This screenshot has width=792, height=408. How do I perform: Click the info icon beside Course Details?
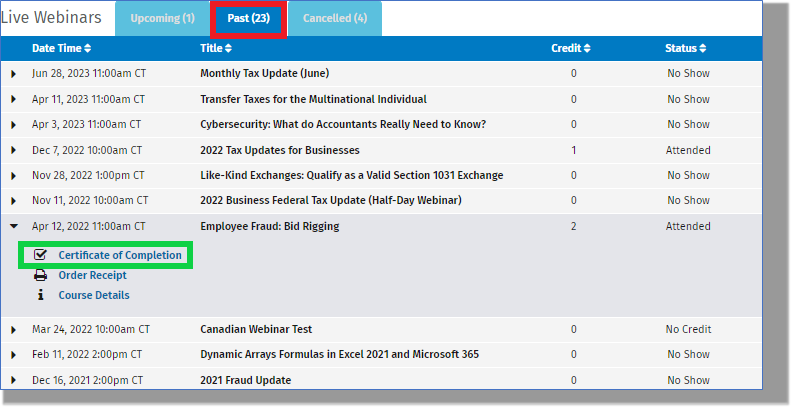[x=40, y=295]
